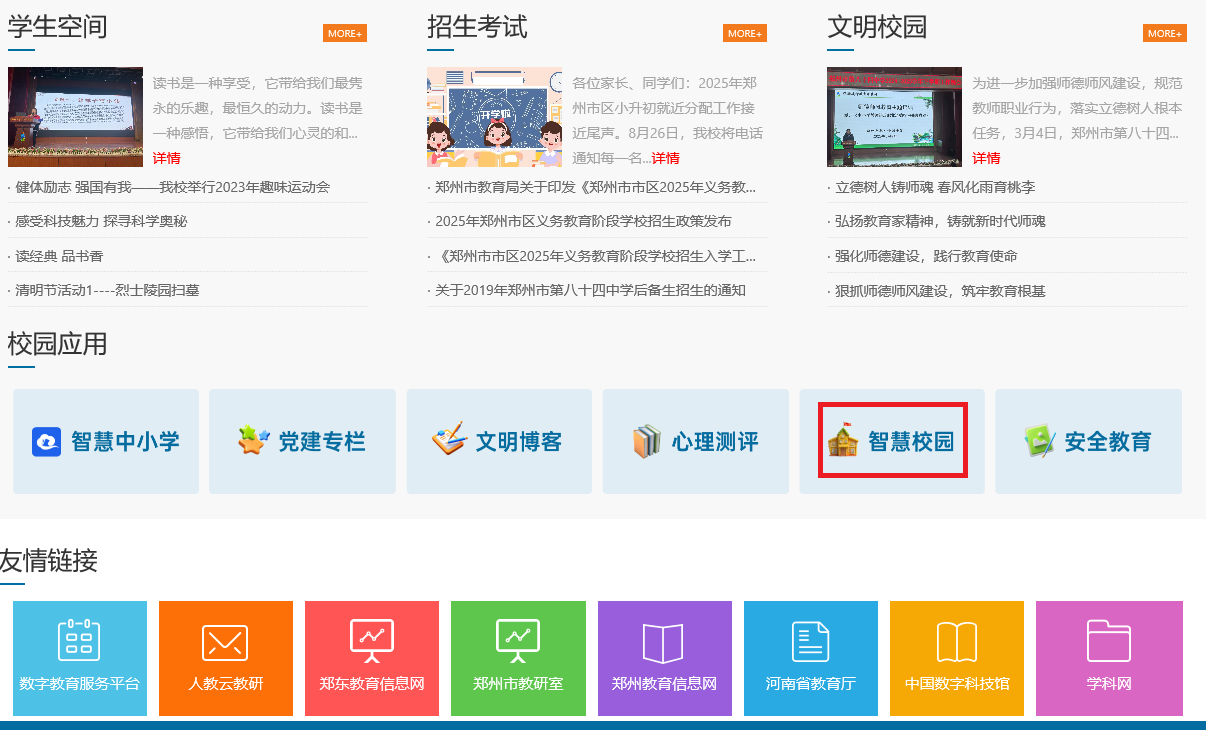The height and width of the screenshot is (731, 1206).
Task: Click the 安全教育 green icon
Action: (x=1040, y=441)
